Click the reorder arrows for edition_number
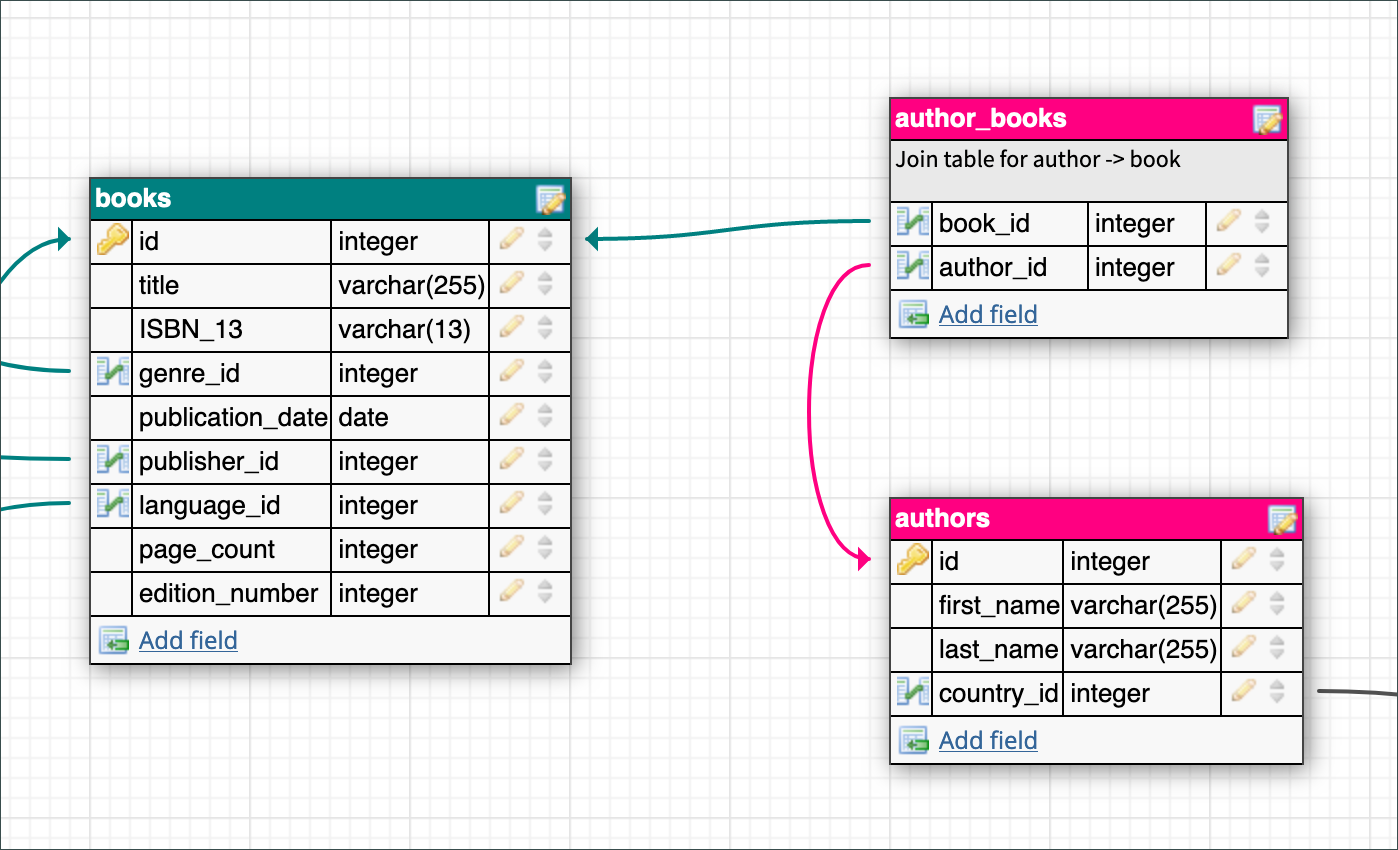Viewport: 1398px width, 850px height. [x=545, y=593]
